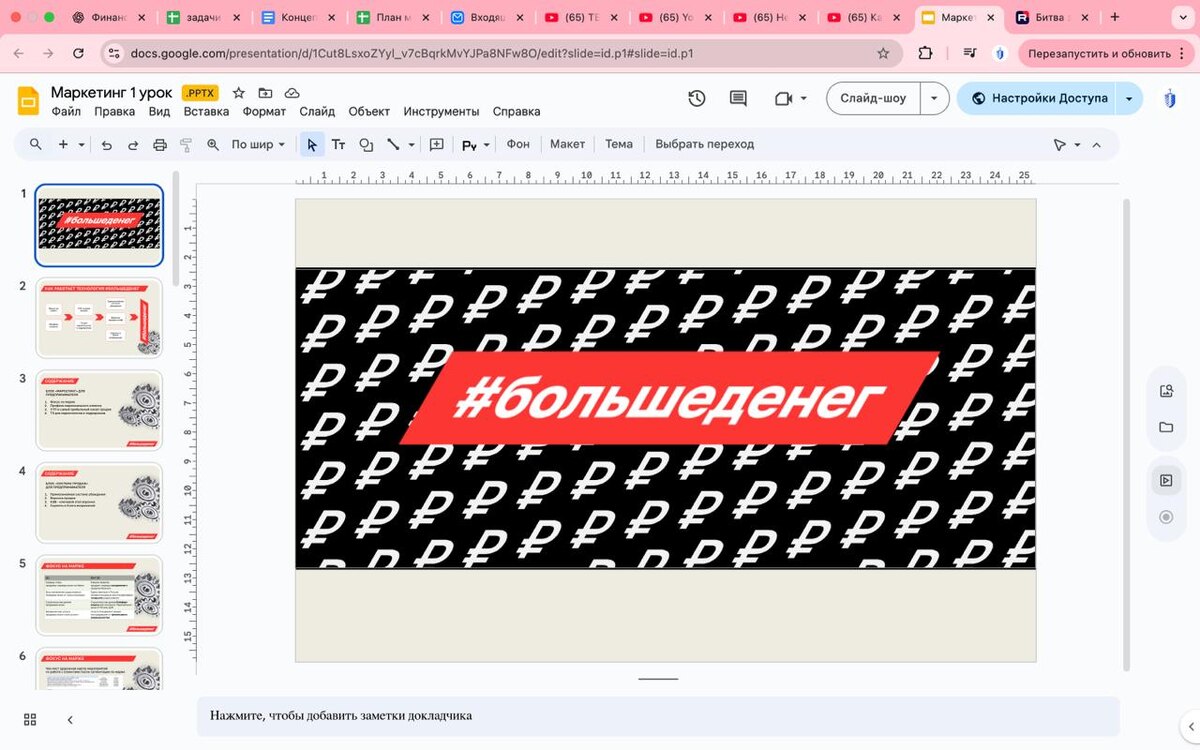
Task: Star the Маркетинг 1 урок presentation
Action: [x=239, y=93]
